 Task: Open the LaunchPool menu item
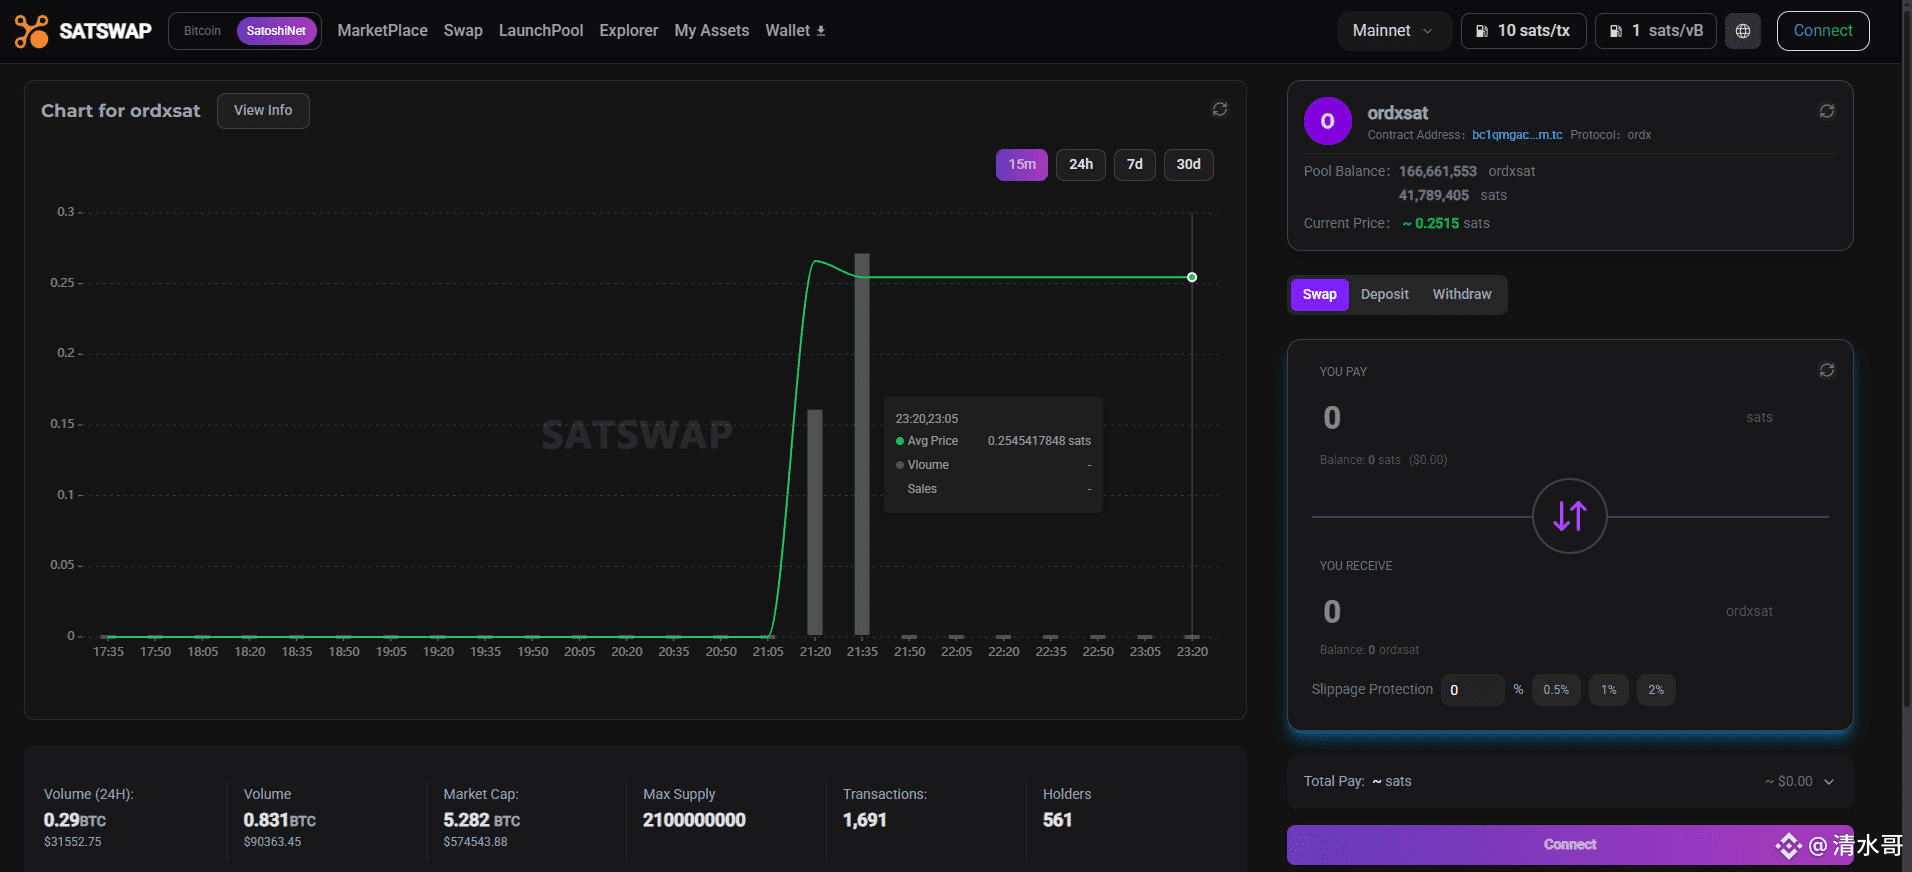pyautogui.click(x=540, y=31)
